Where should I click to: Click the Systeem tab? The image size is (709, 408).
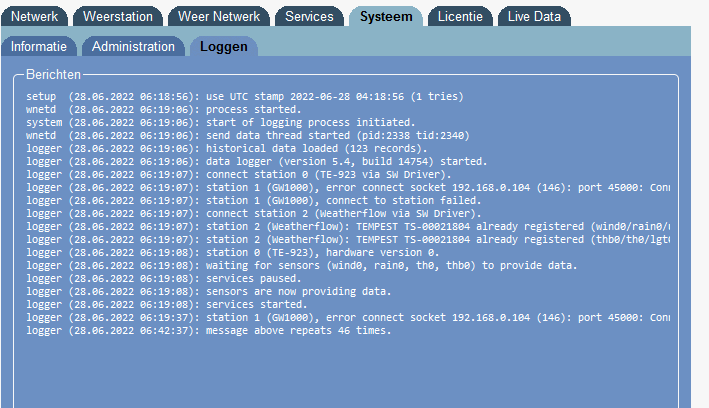[x=385, y=16]
